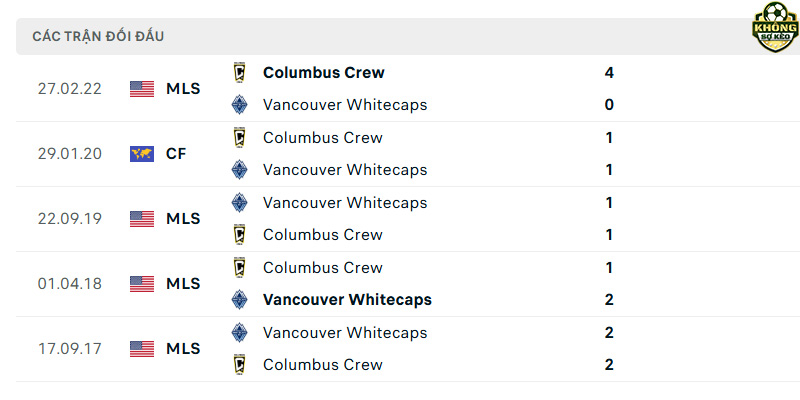Open the 29.01.20 match date
The height and width of the screenshot is (400, 800).
pos(70,154)
